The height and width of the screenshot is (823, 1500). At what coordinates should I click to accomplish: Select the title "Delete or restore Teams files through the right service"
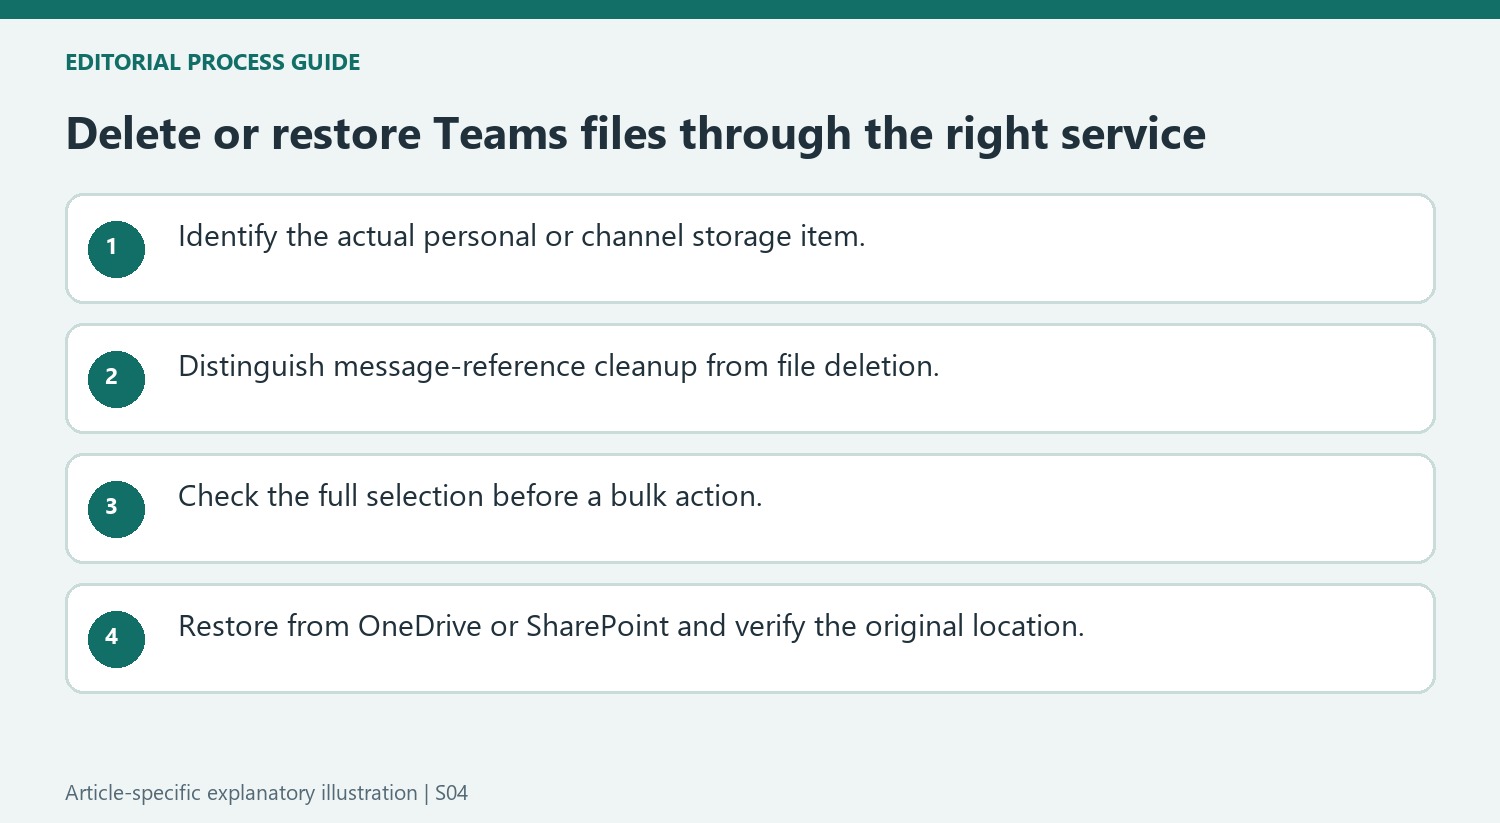[x=636, y=134]
